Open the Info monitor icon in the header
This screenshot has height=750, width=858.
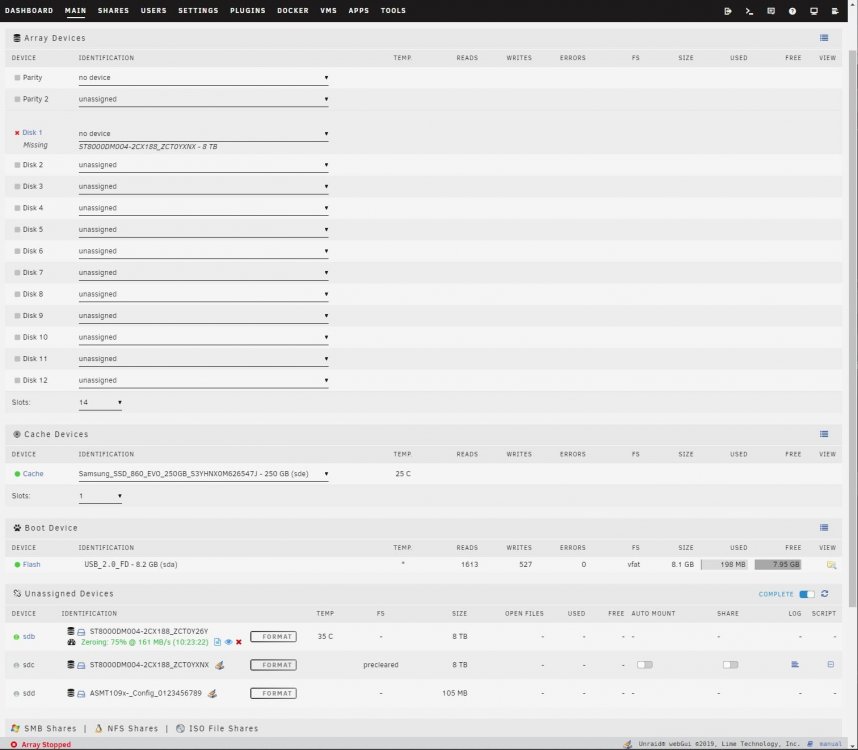tap(814, 11)
